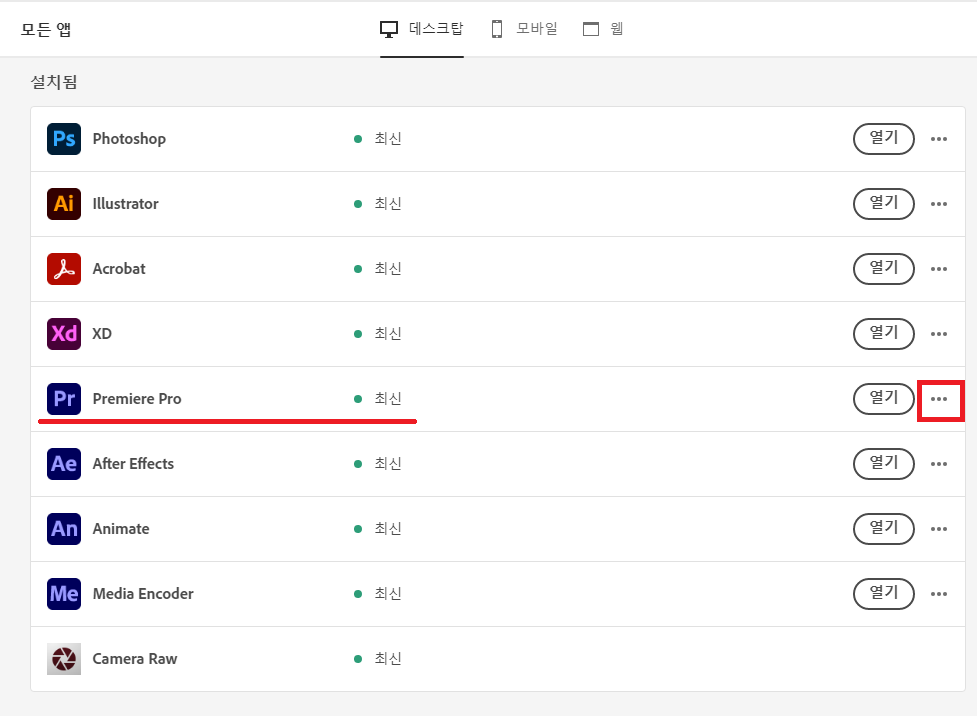Open more options for After Effects
Screen dimensions: 977x716
[x=939, y=464]
